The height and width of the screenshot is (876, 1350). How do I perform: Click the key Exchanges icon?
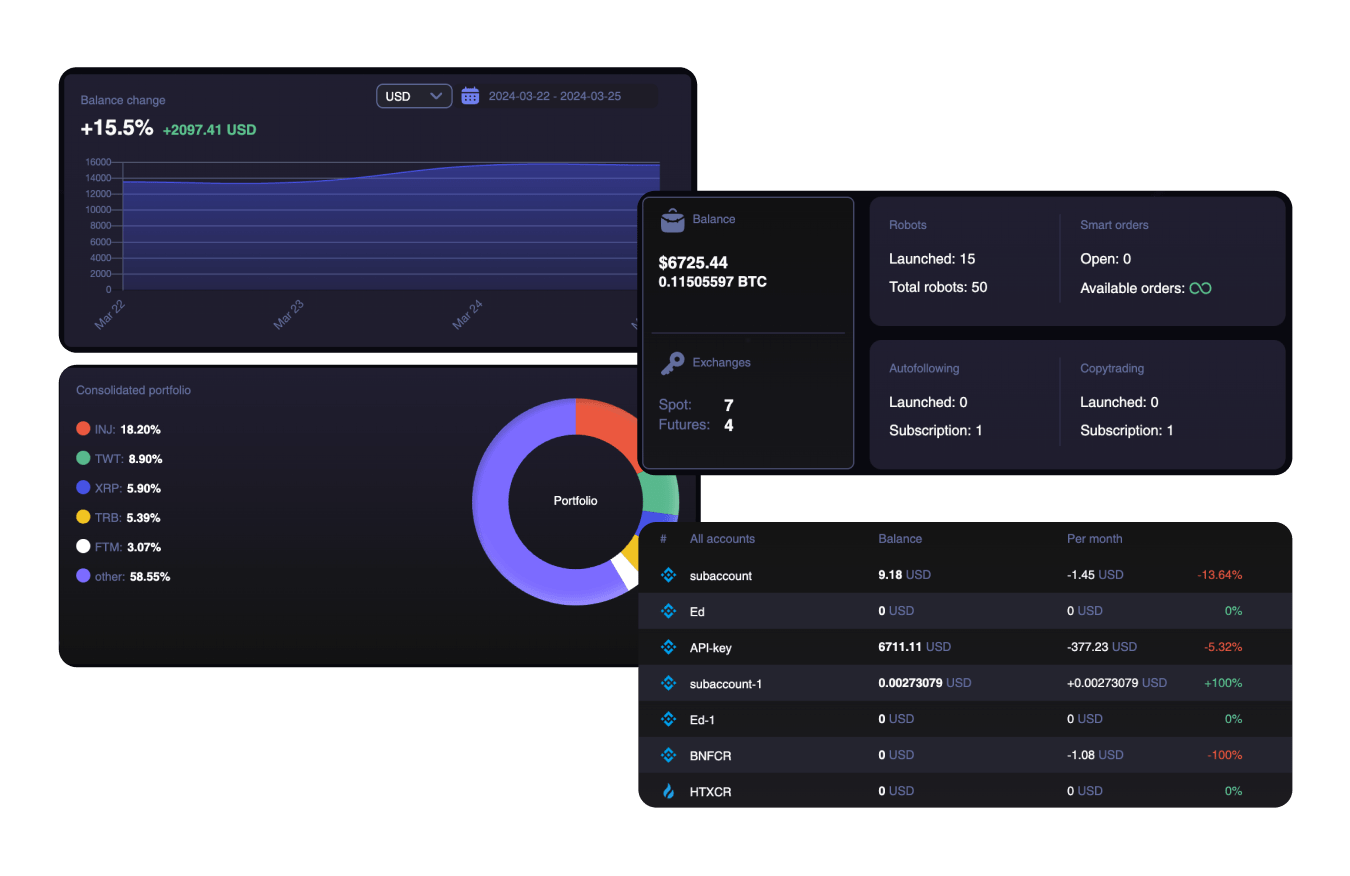click(673, 363)
